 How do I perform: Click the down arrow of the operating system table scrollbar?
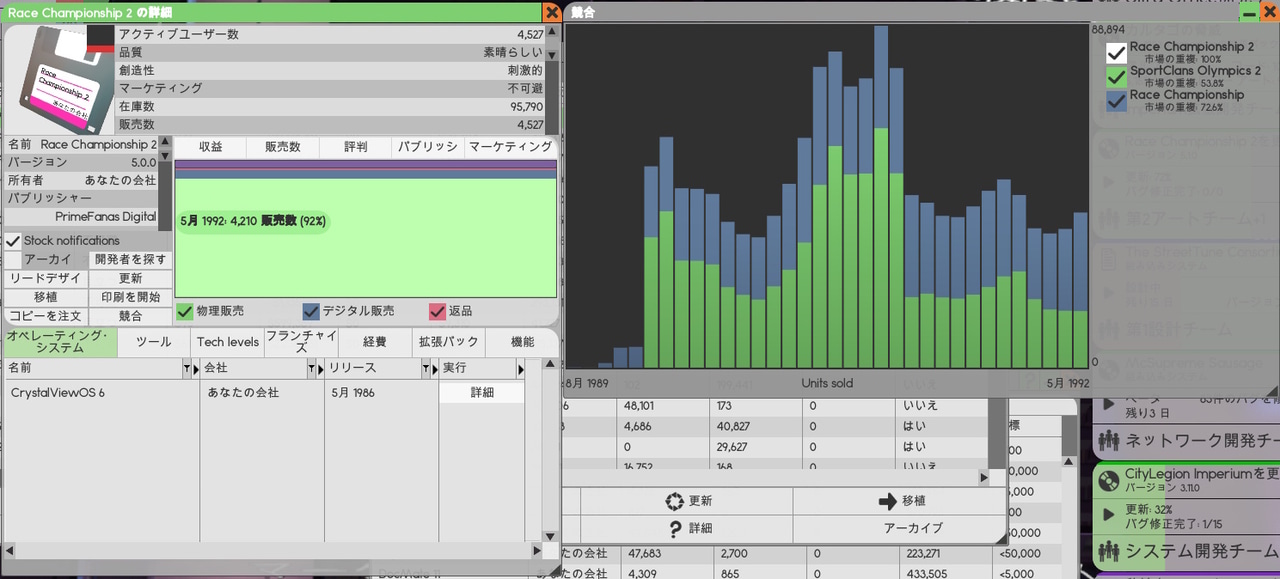pos(550,537)
